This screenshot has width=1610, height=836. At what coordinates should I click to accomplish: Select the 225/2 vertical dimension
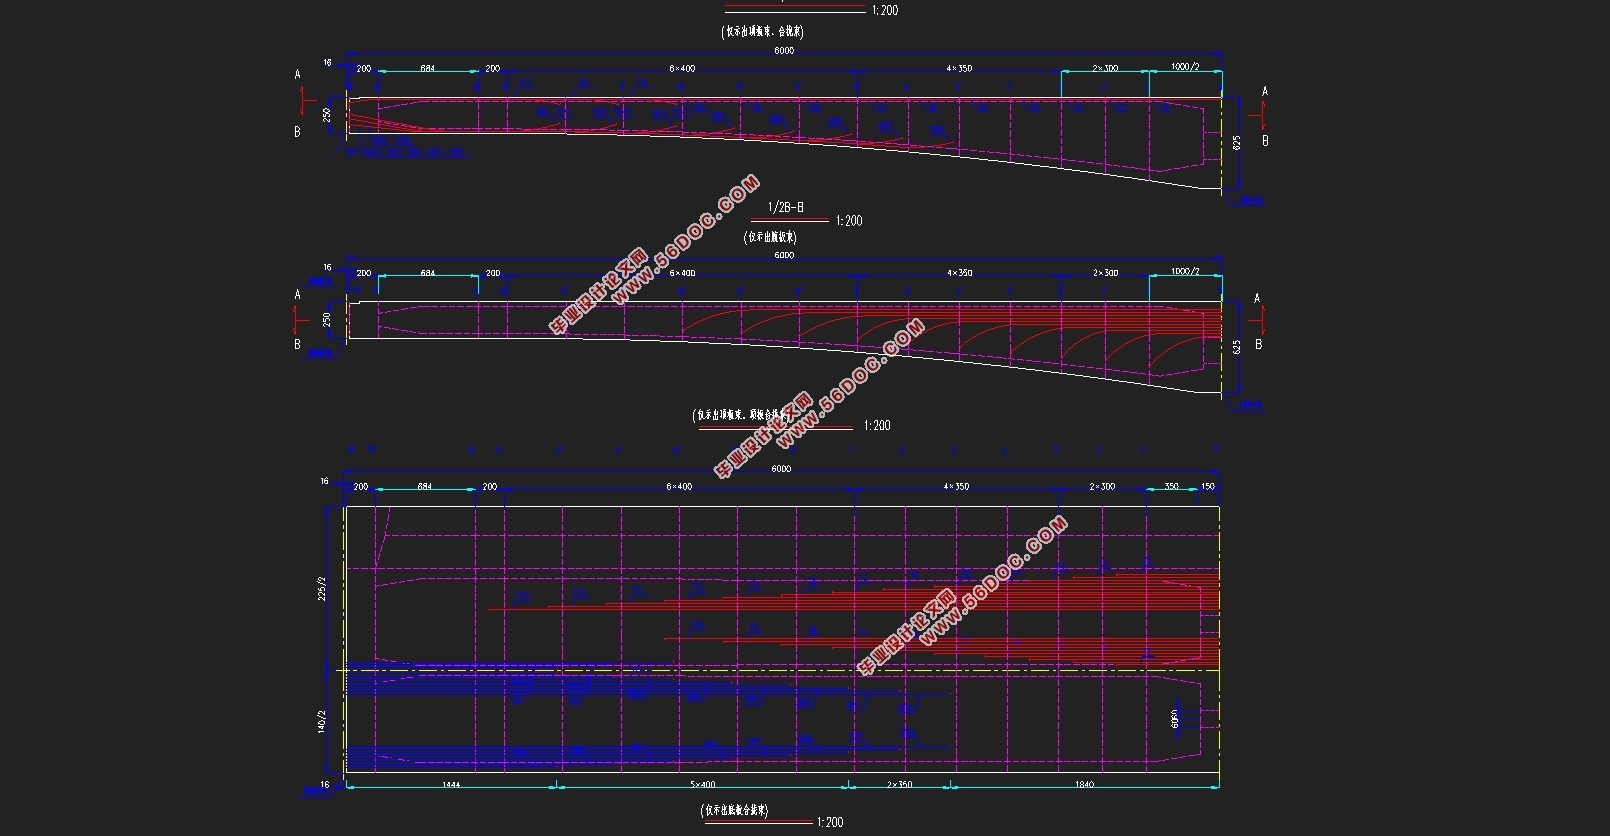[x=322, y=587]
